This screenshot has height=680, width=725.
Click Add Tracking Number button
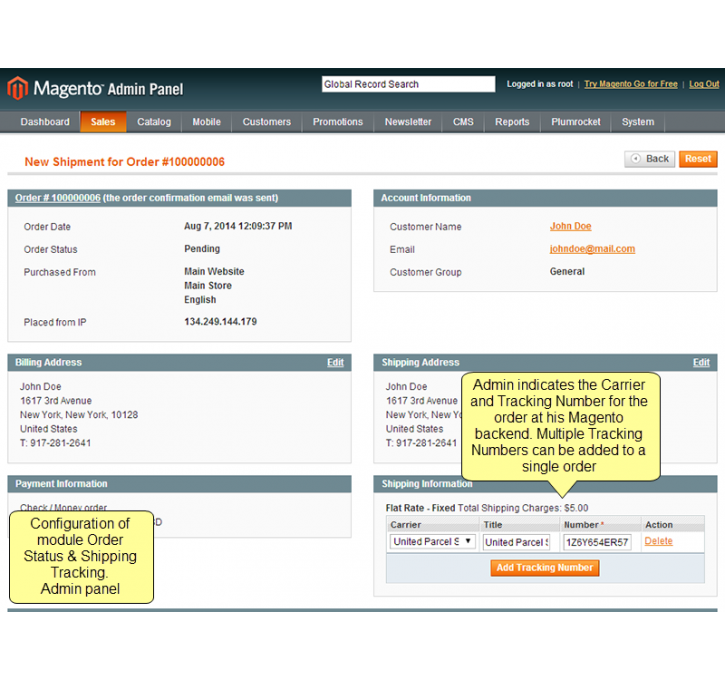[x=545, y=568]
